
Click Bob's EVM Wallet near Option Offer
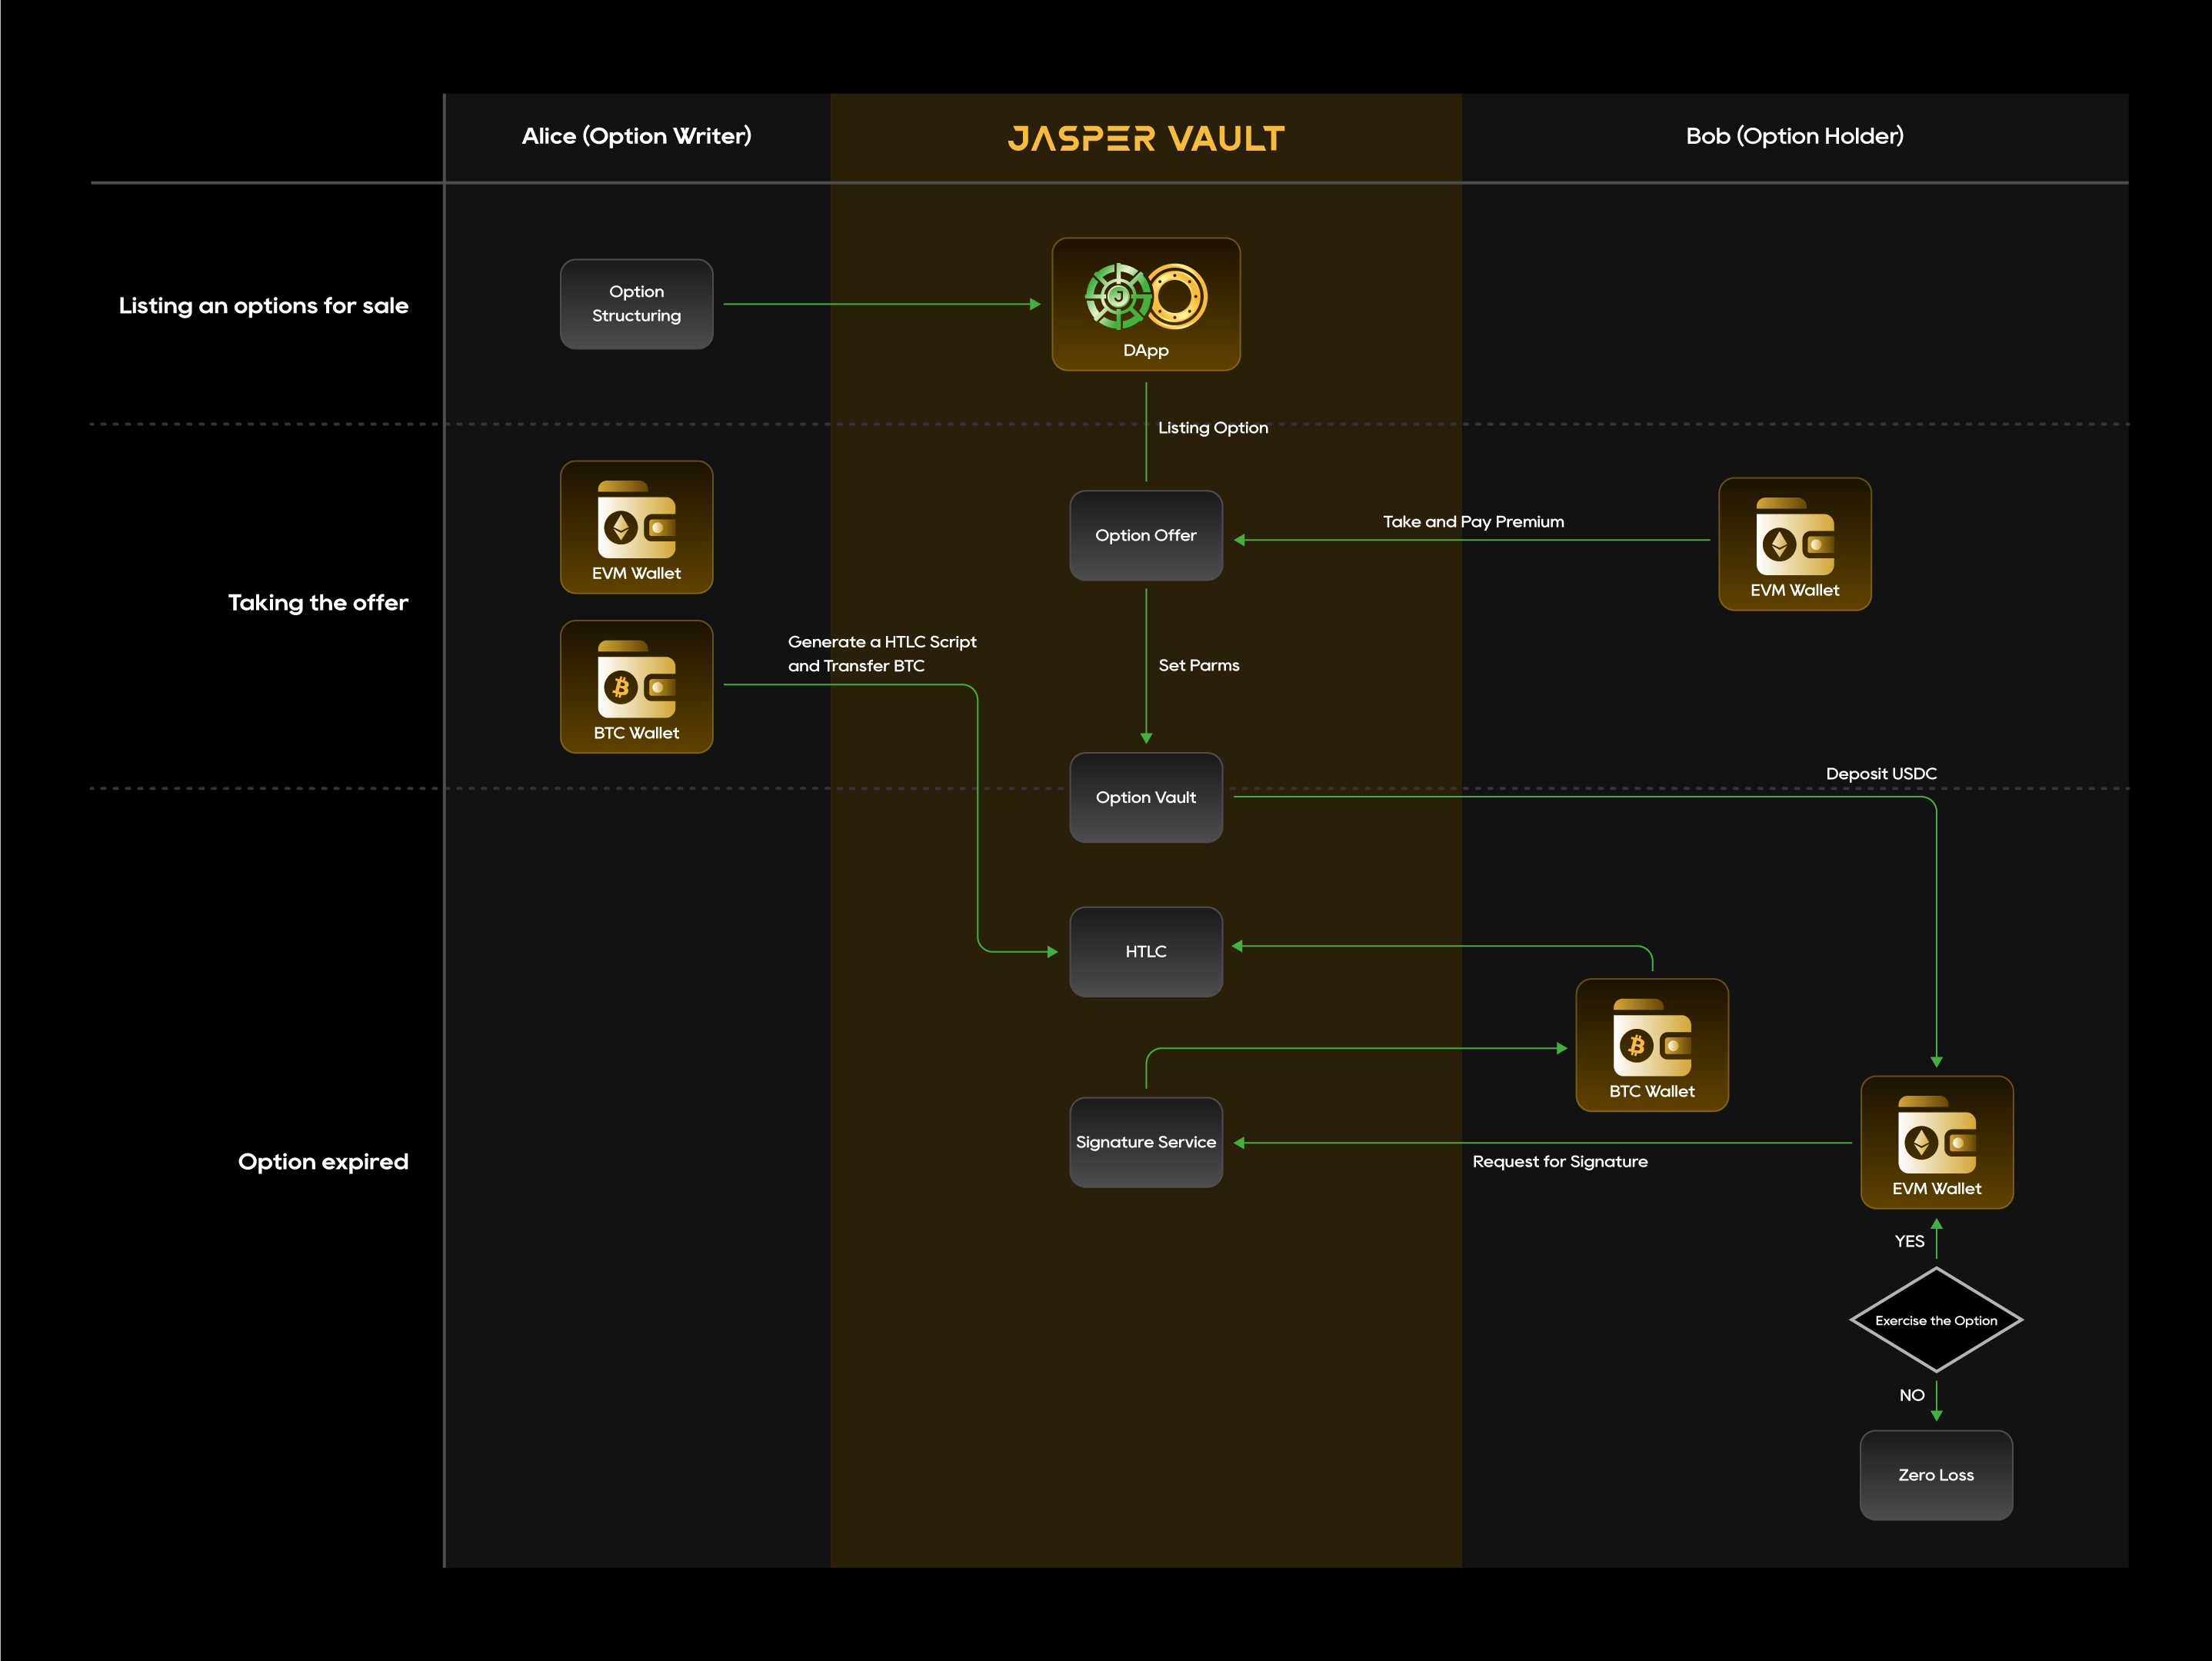1794,544
